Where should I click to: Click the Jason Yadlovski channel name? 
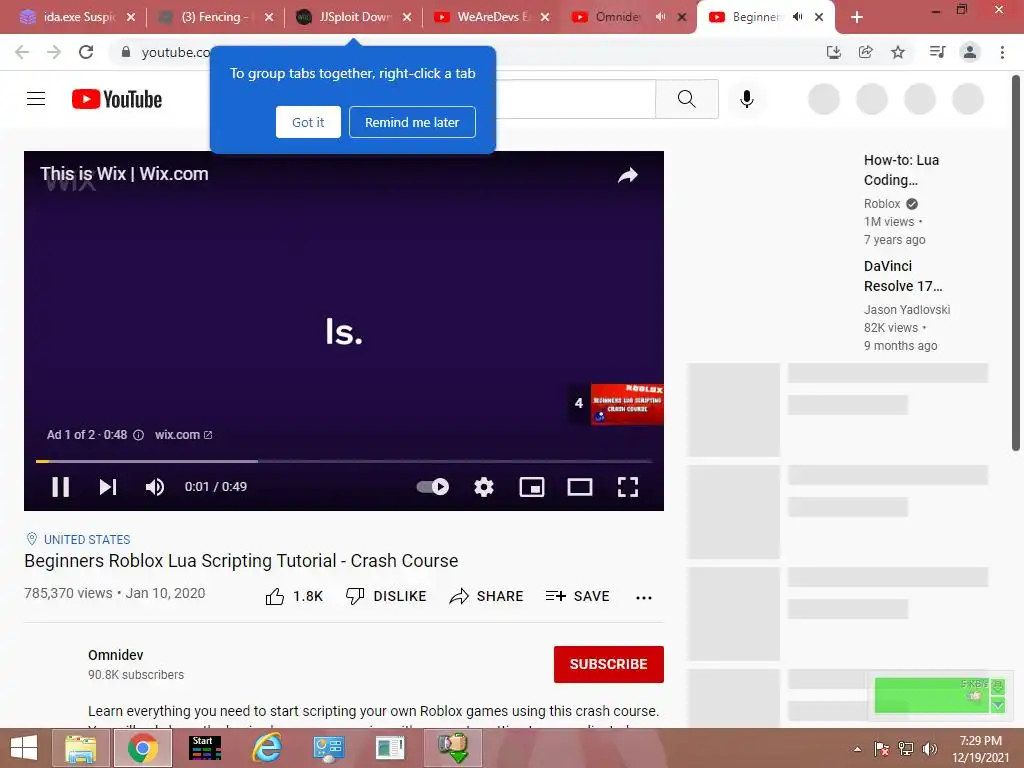907,310
